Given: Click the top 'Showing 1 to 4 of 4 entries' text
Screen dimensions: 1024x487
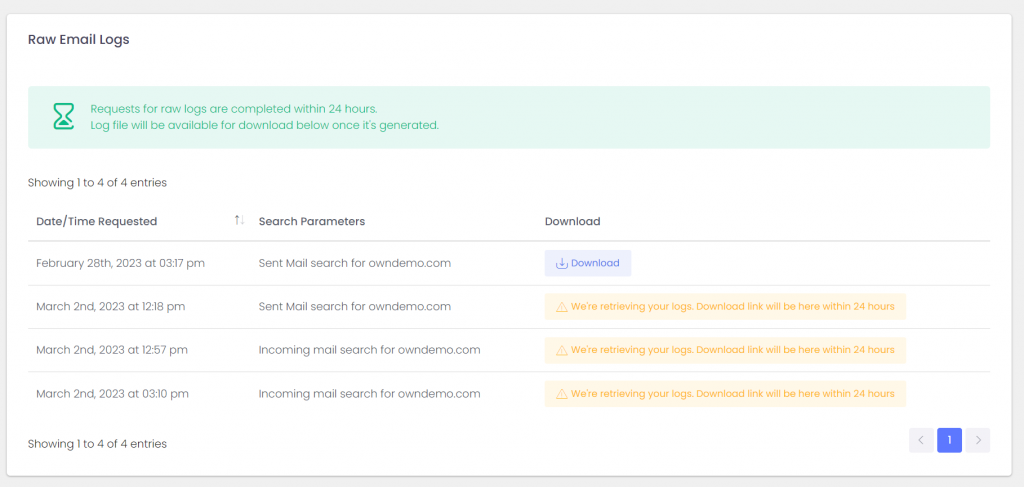Looking at the screenshot, I should coord(97,183).
